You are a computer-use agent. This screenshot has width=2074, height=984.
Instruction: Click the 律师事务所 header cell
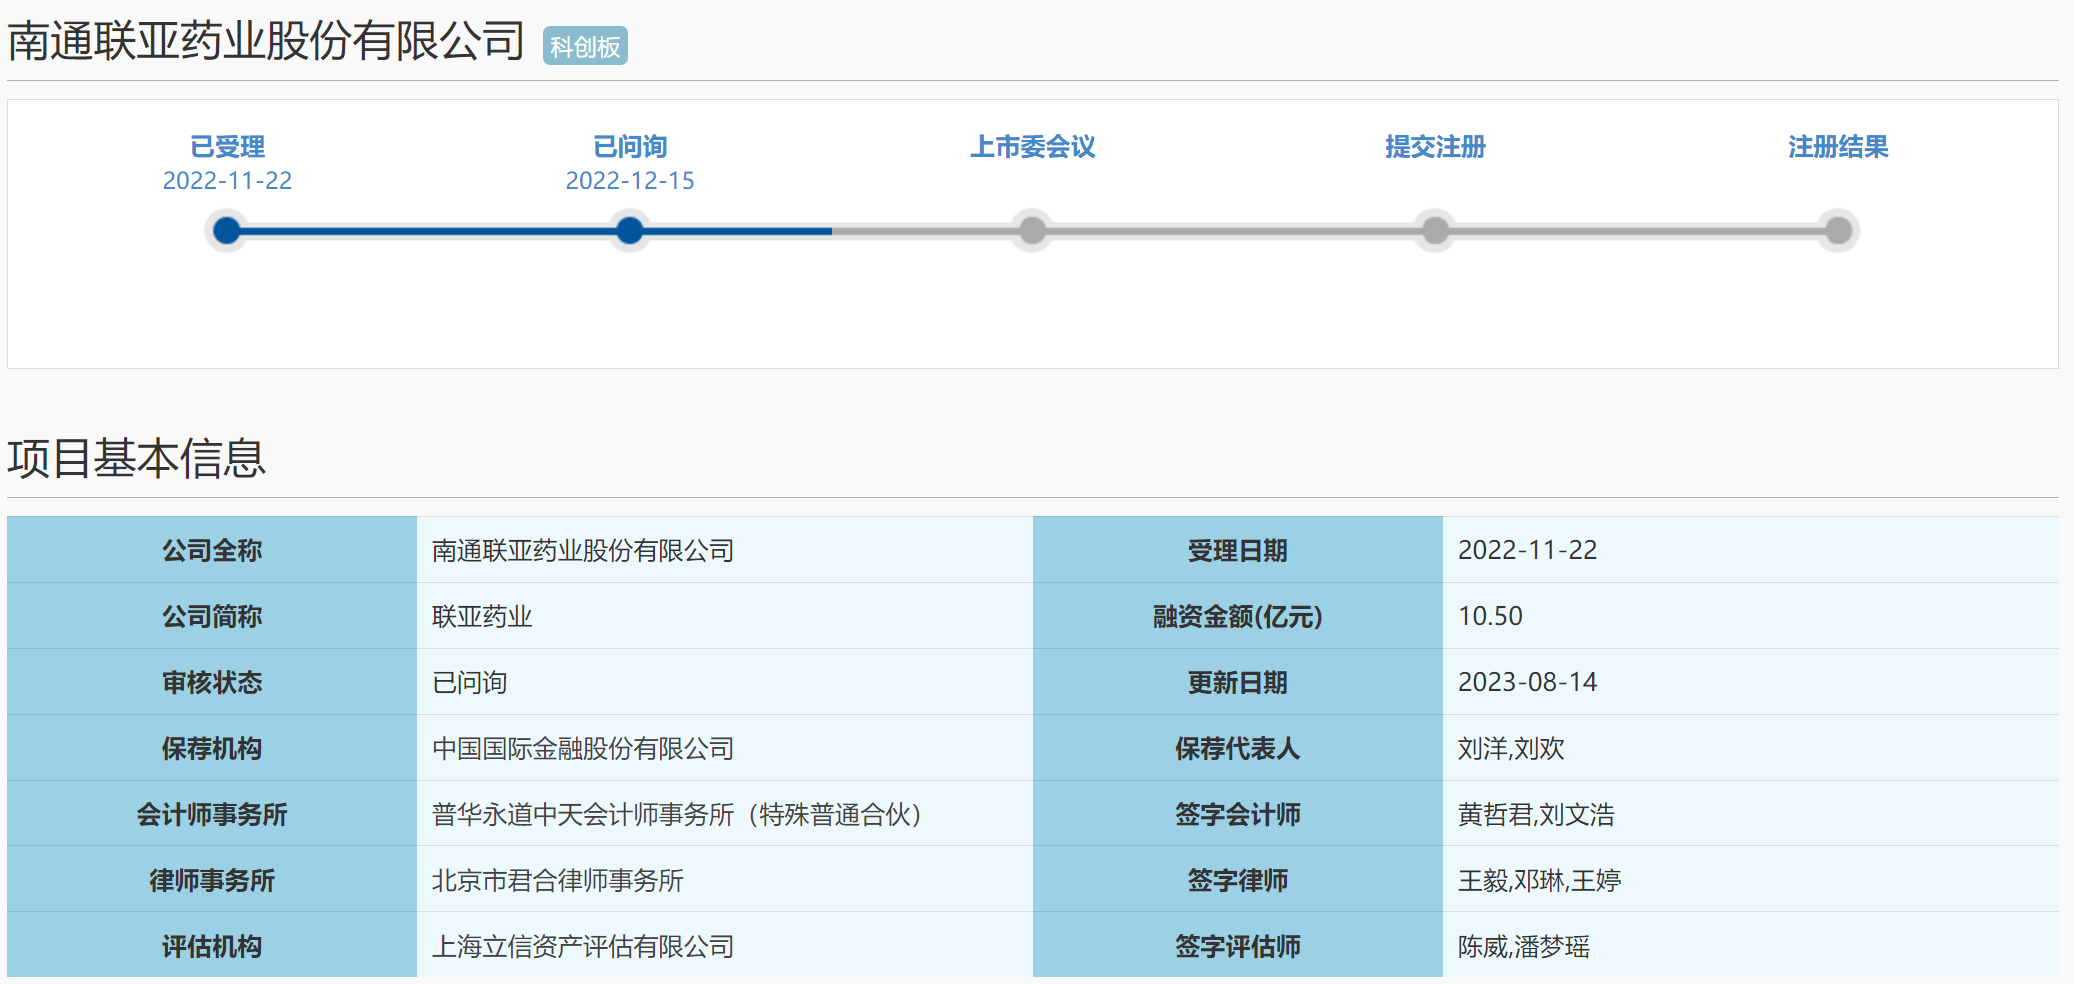pos(212,880)
